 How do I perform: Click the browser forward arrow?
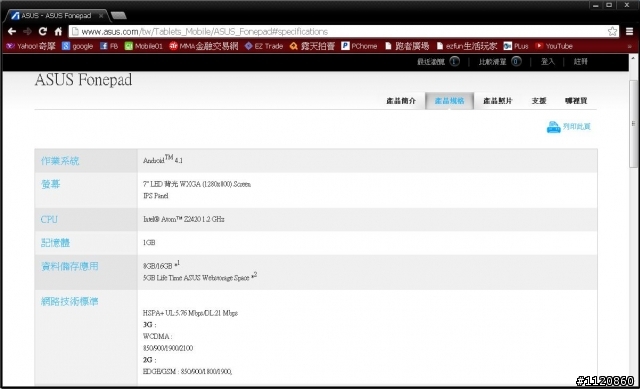coord(27,31)
